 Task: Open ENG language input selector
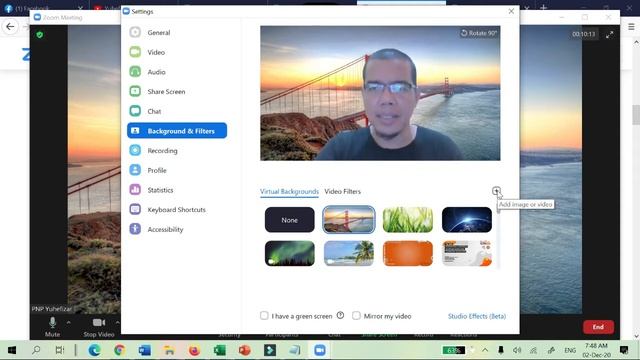click(570, 350)
